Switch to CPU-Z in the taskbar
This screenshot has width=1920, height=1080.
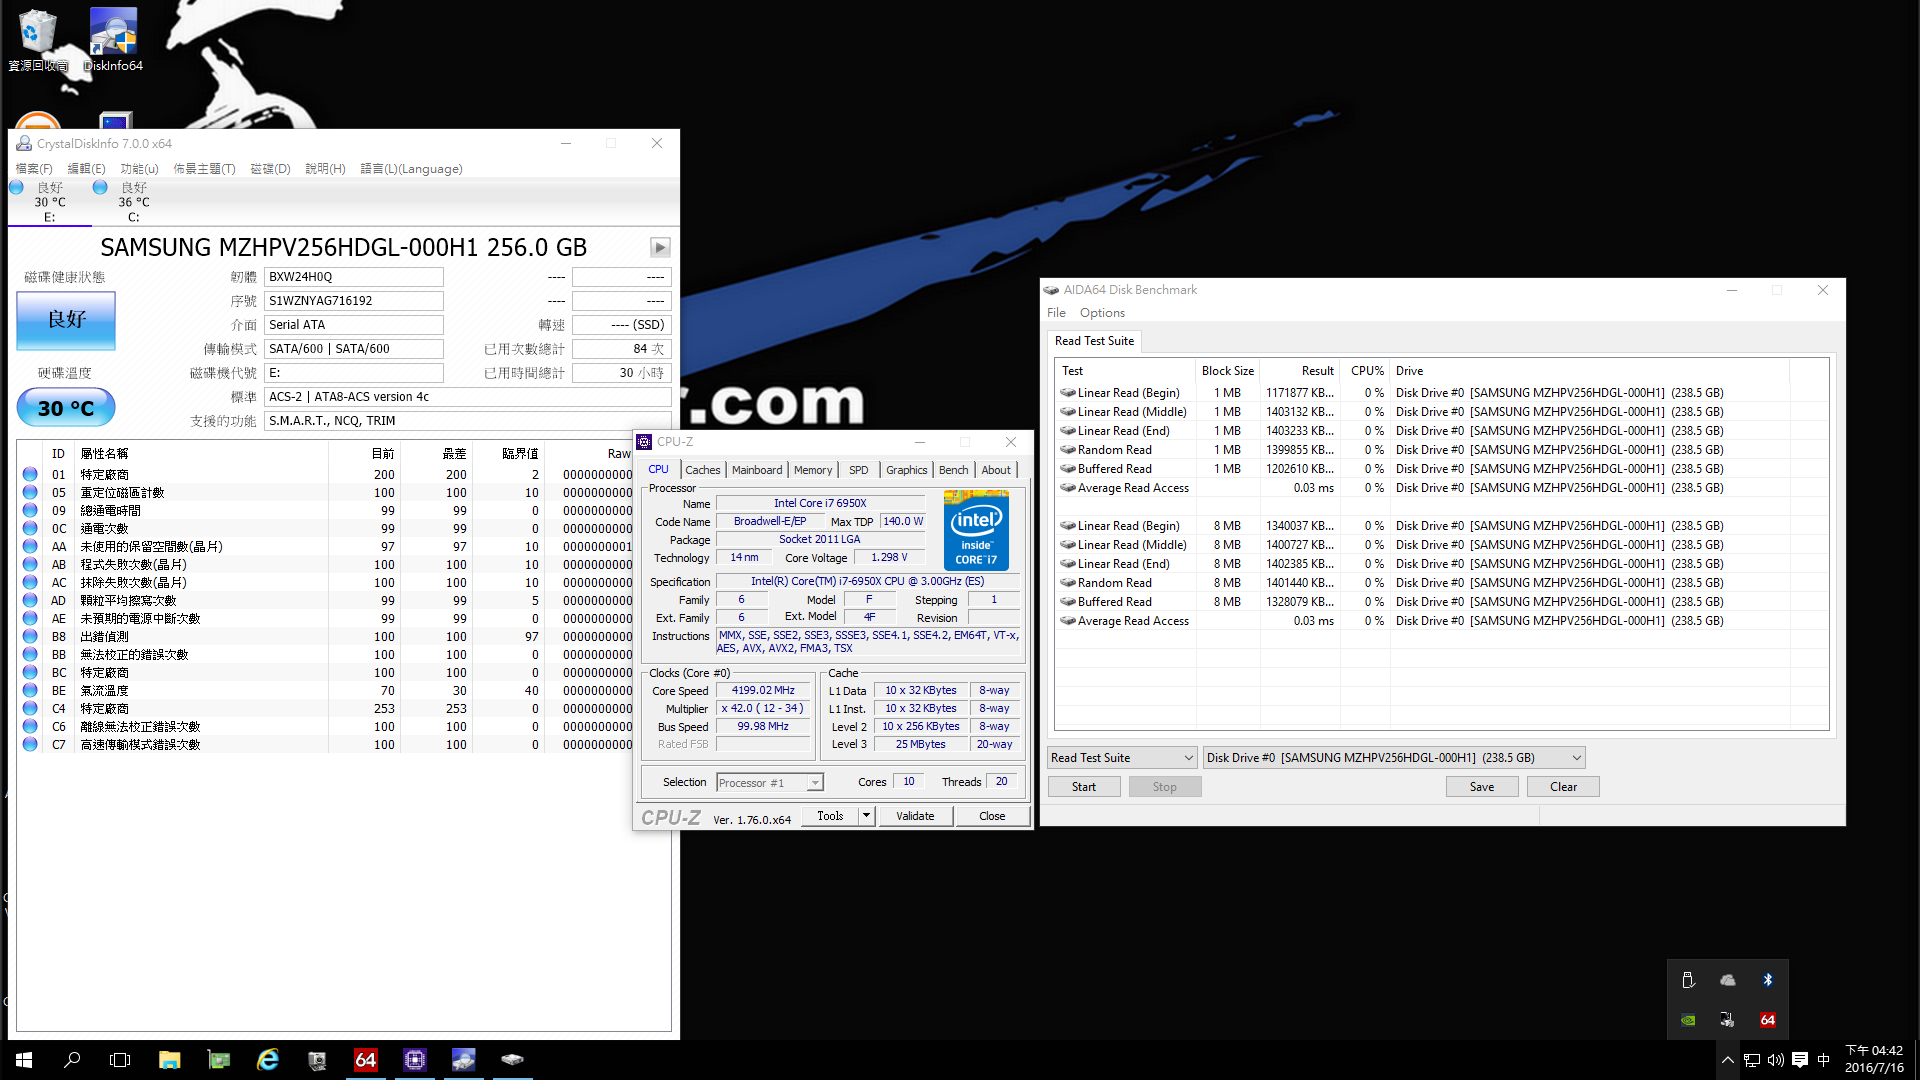tap(414, 1060)
